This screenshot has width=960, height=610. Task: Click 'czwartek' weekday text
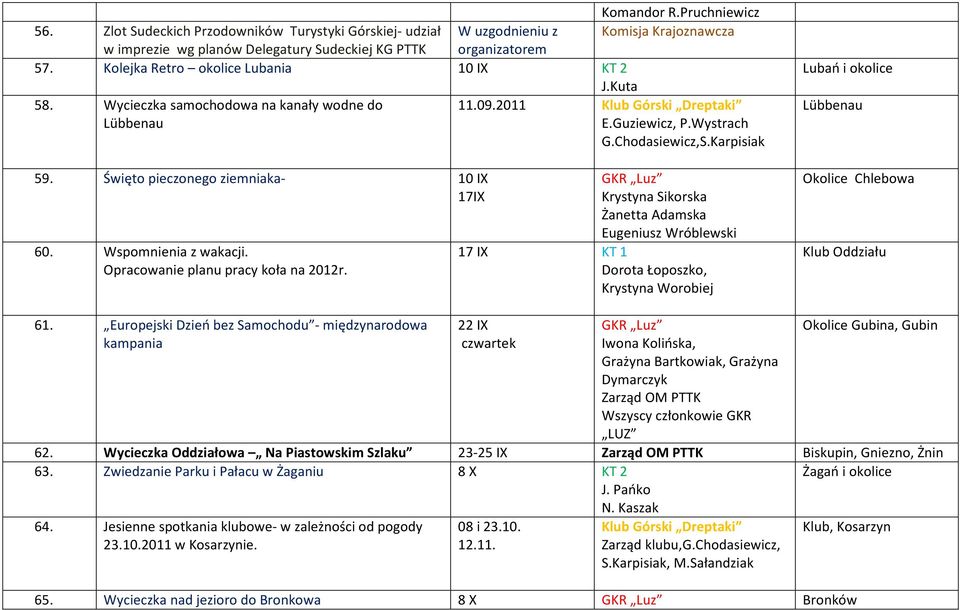click(x=489, y=344)
